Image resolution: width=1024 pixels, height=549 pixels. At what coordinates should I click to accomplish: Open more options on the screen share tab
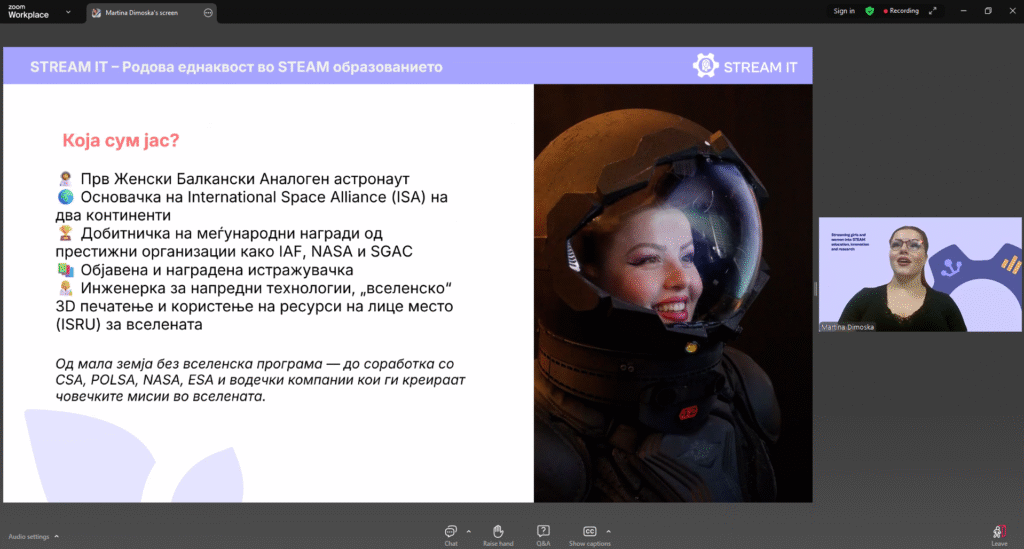(x=208, y=12)
